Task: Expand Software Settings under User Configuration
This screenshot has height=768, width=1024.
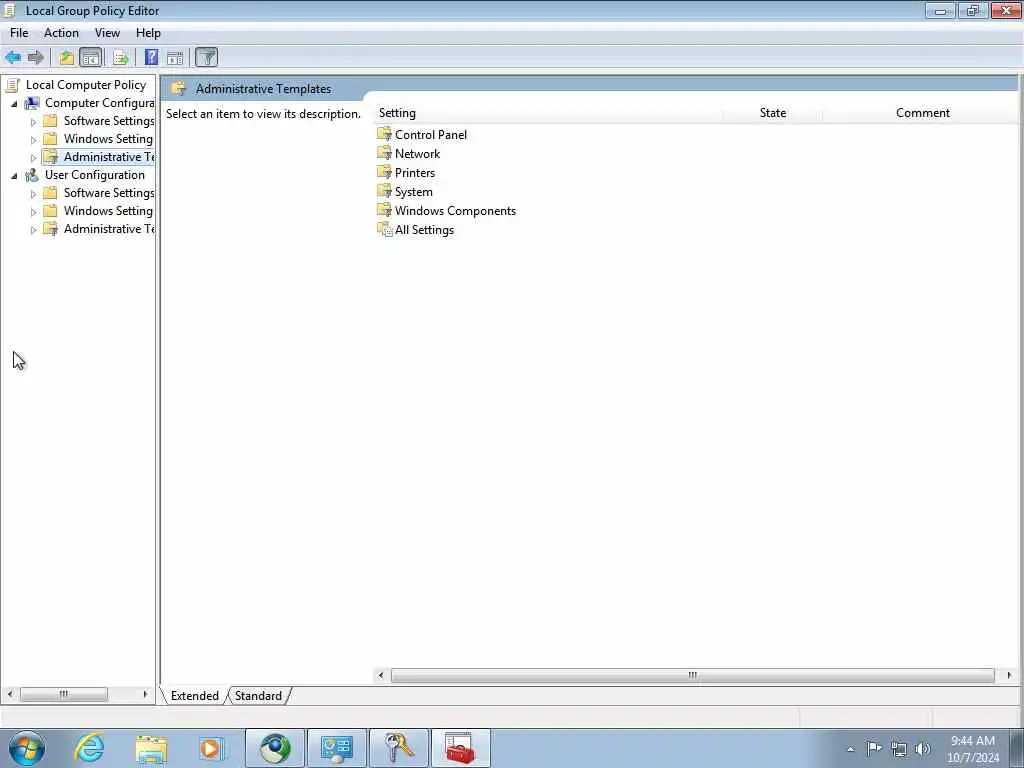Action: point(33,194)
